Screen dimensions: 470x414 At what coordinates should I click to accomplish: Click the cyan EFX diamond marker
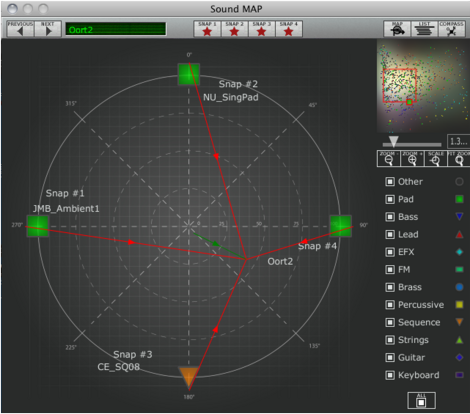pyautogui.click(x=459, y=252)
